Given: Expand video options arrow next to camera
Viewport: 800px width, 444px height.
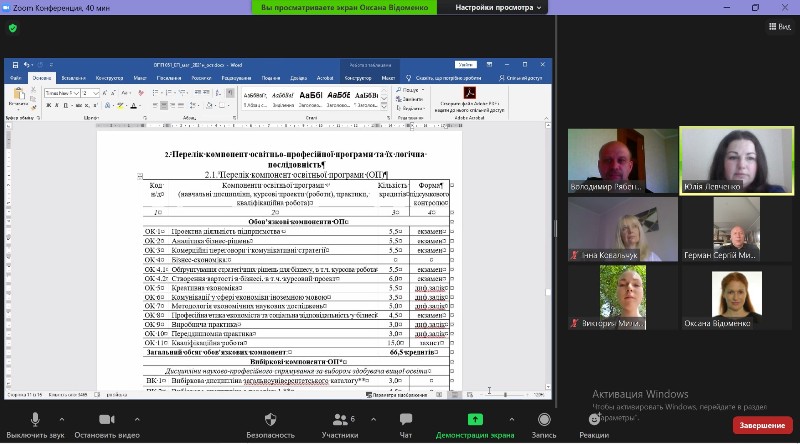Looking at the screenshot, I should [145, 419].
